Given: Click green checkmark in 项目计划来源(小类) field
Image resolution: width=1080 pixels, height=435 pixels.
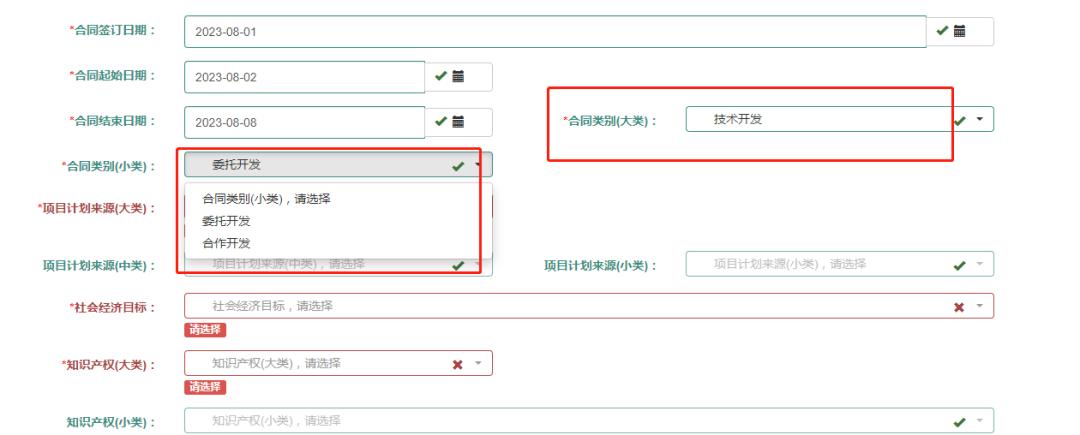Looking at the screenshot, I should [x=959, y=265].
